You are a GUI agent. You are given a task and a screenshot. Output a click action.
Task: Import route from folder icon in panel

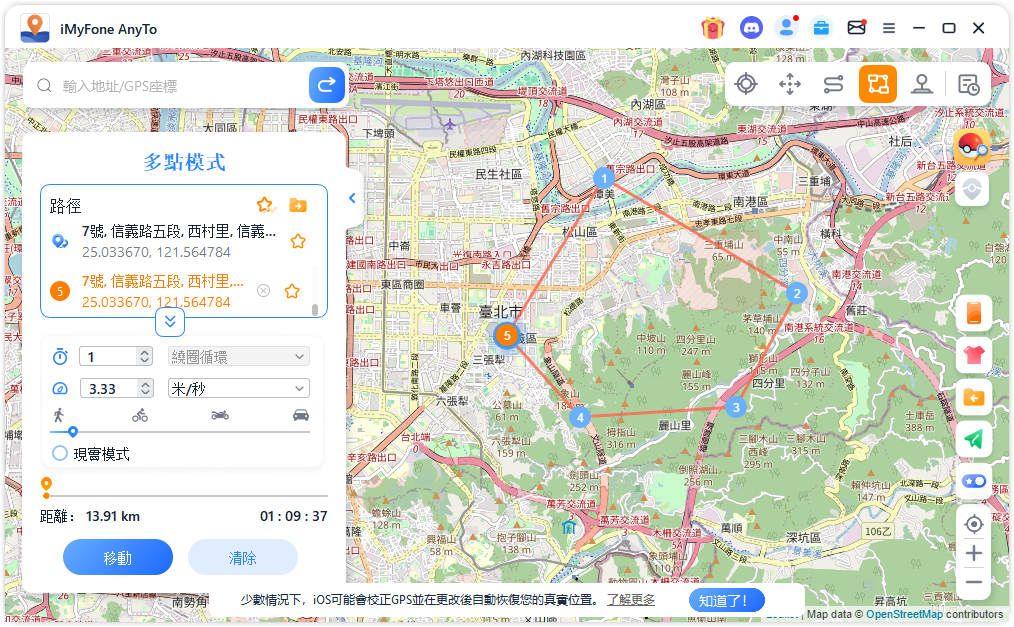(x=298, y=206)
